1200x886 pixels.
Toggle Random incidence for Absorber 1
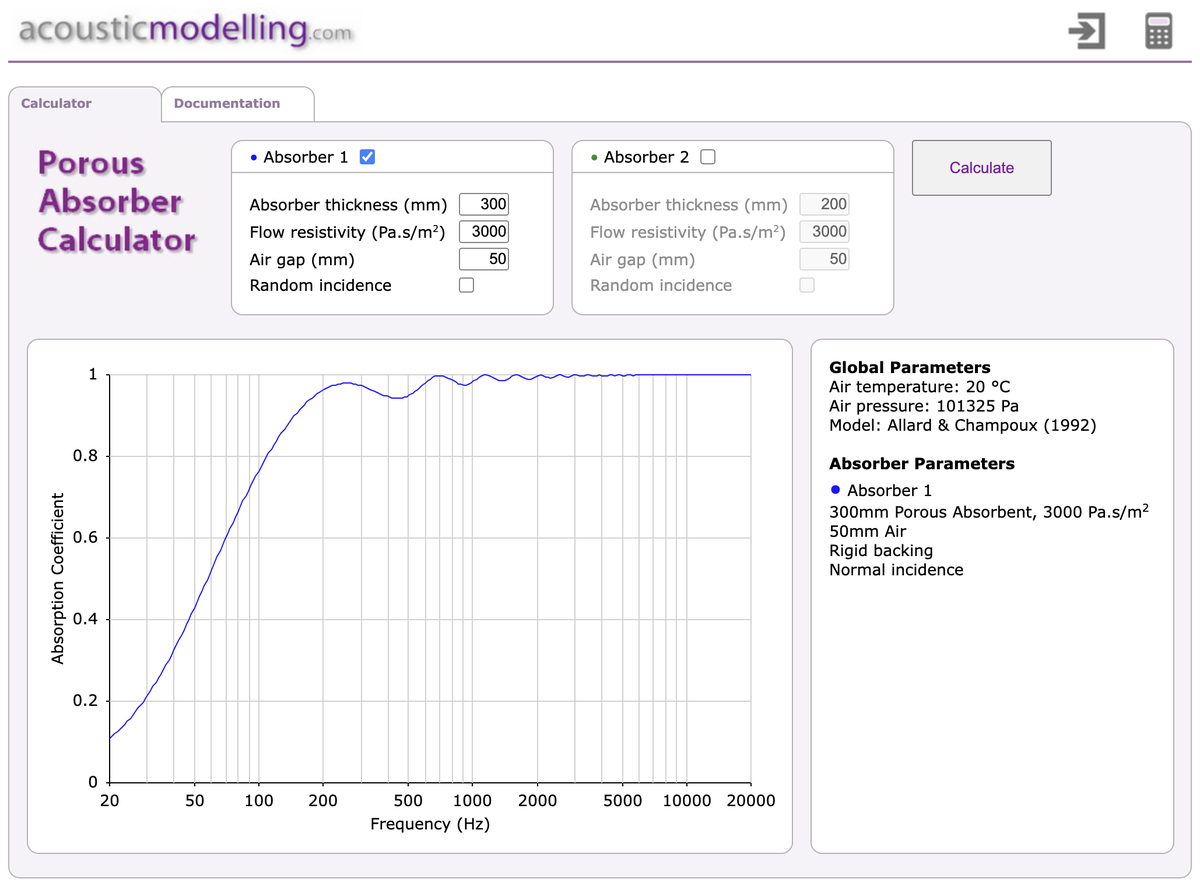[466, 285]
